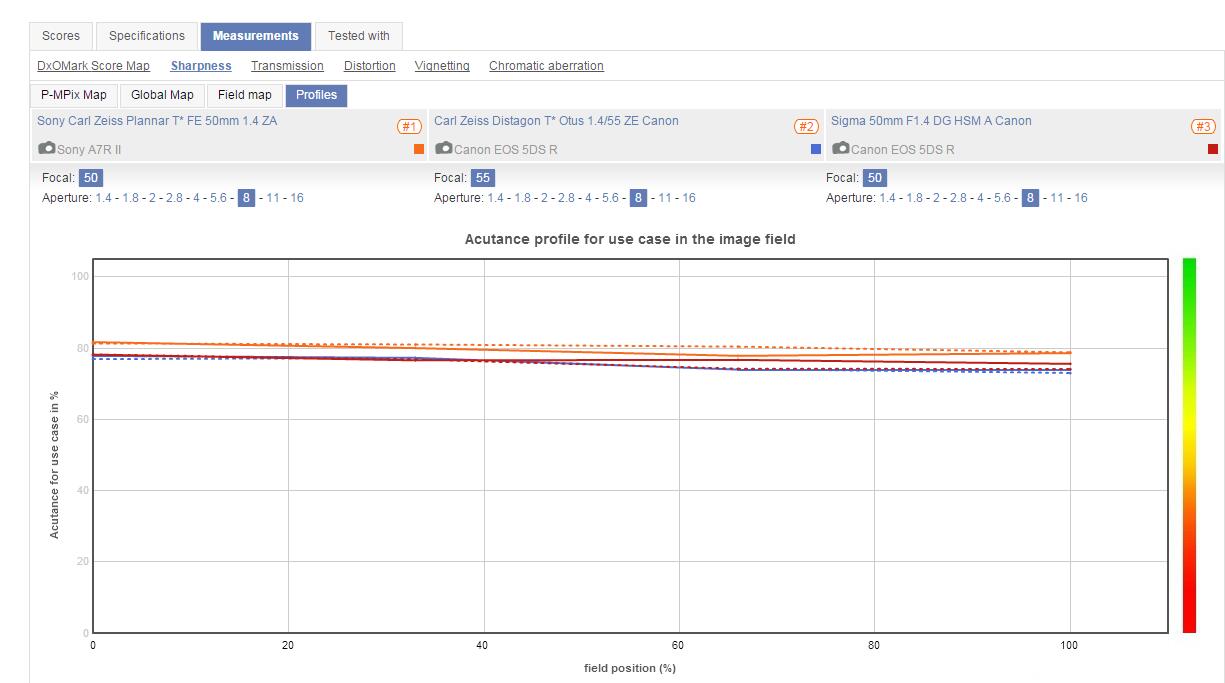Image resolution: width=1225 pixels, height=683 pixels.
Task: Click the camera icon beside Sony A7R II
Action: 46,148
